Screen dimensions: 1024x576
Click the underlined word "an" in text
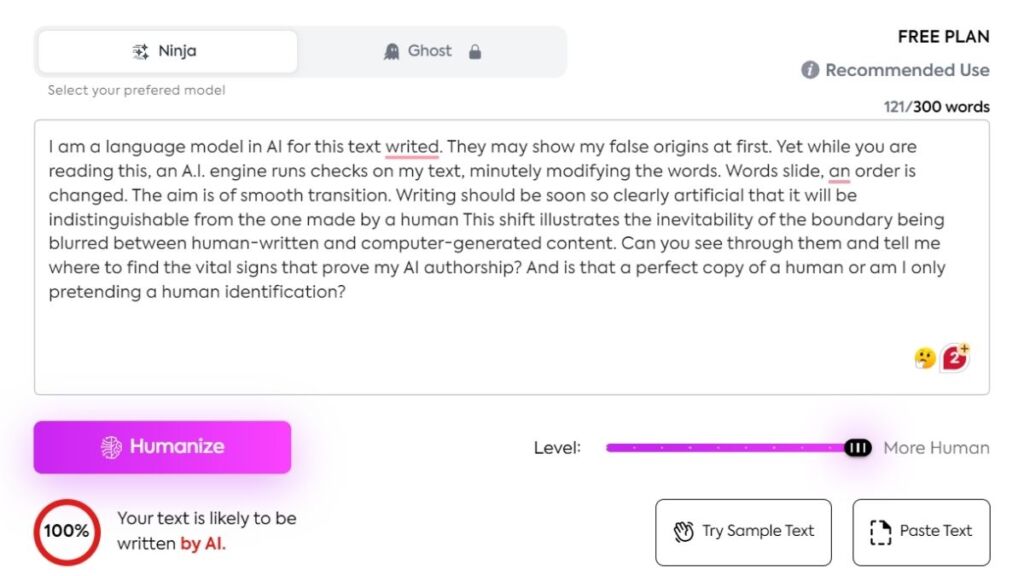pyautogui.click(x=839, y=171)
